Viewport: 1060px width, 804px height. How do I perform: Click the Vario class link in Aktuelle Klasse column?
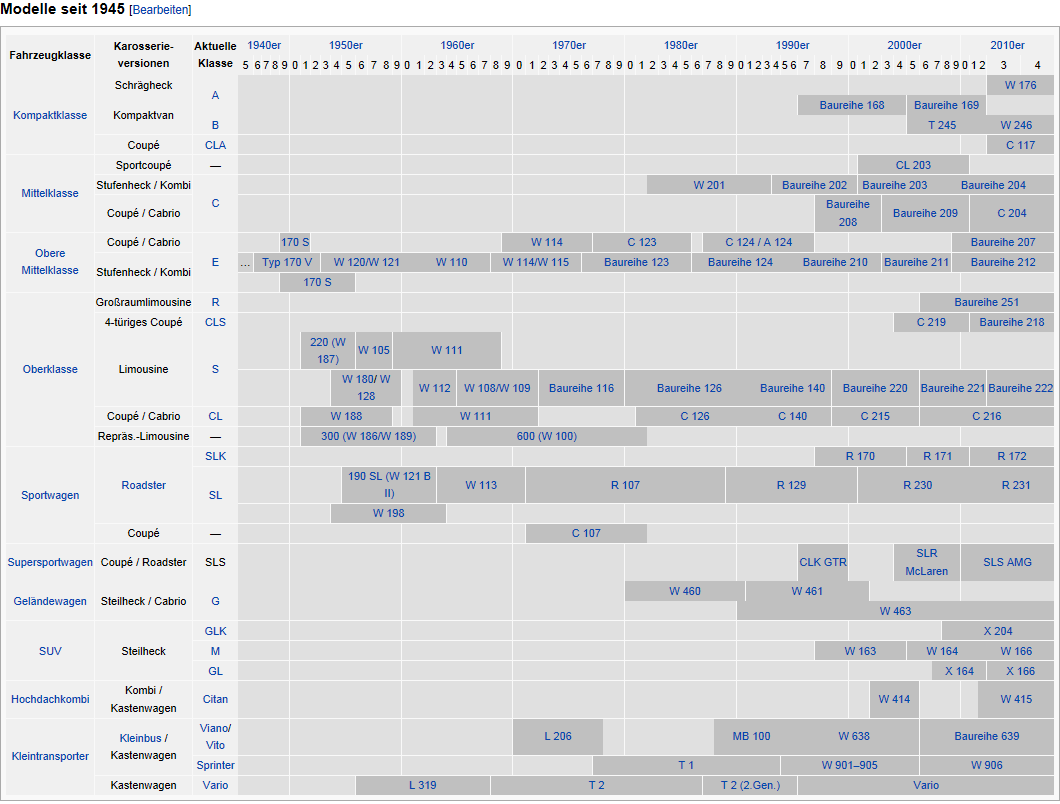pos(215,785)
